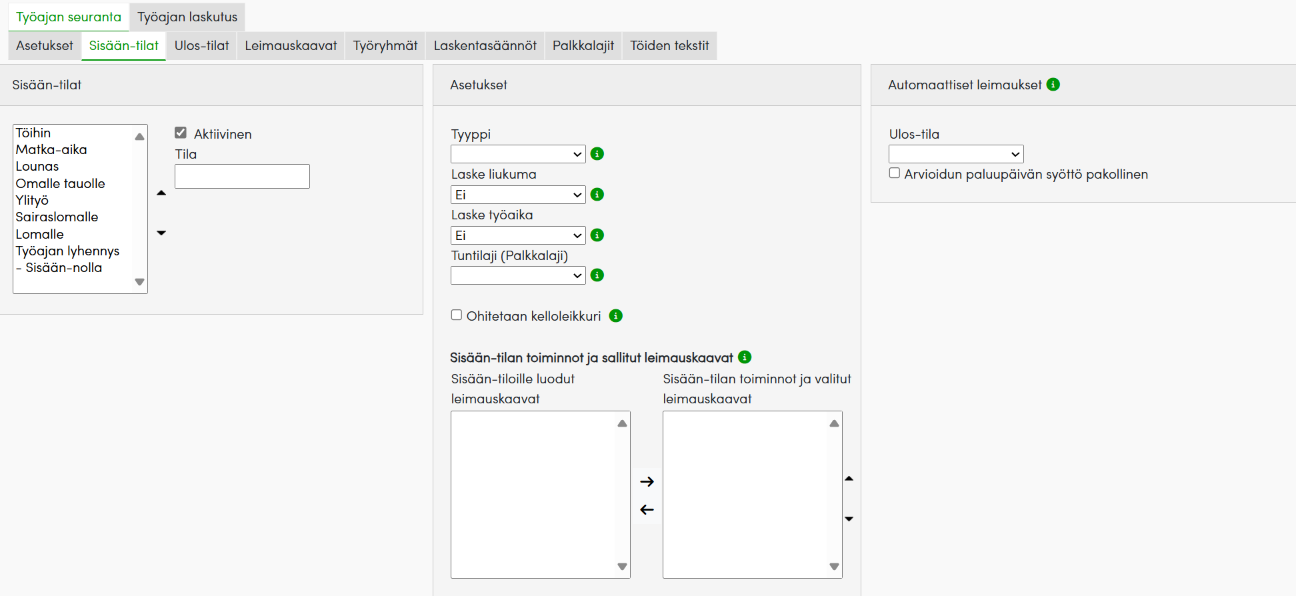1296x596 pixels.
Task: Click info icon next to Automaattiset leimaukset
Action: tap(1053, 85)
